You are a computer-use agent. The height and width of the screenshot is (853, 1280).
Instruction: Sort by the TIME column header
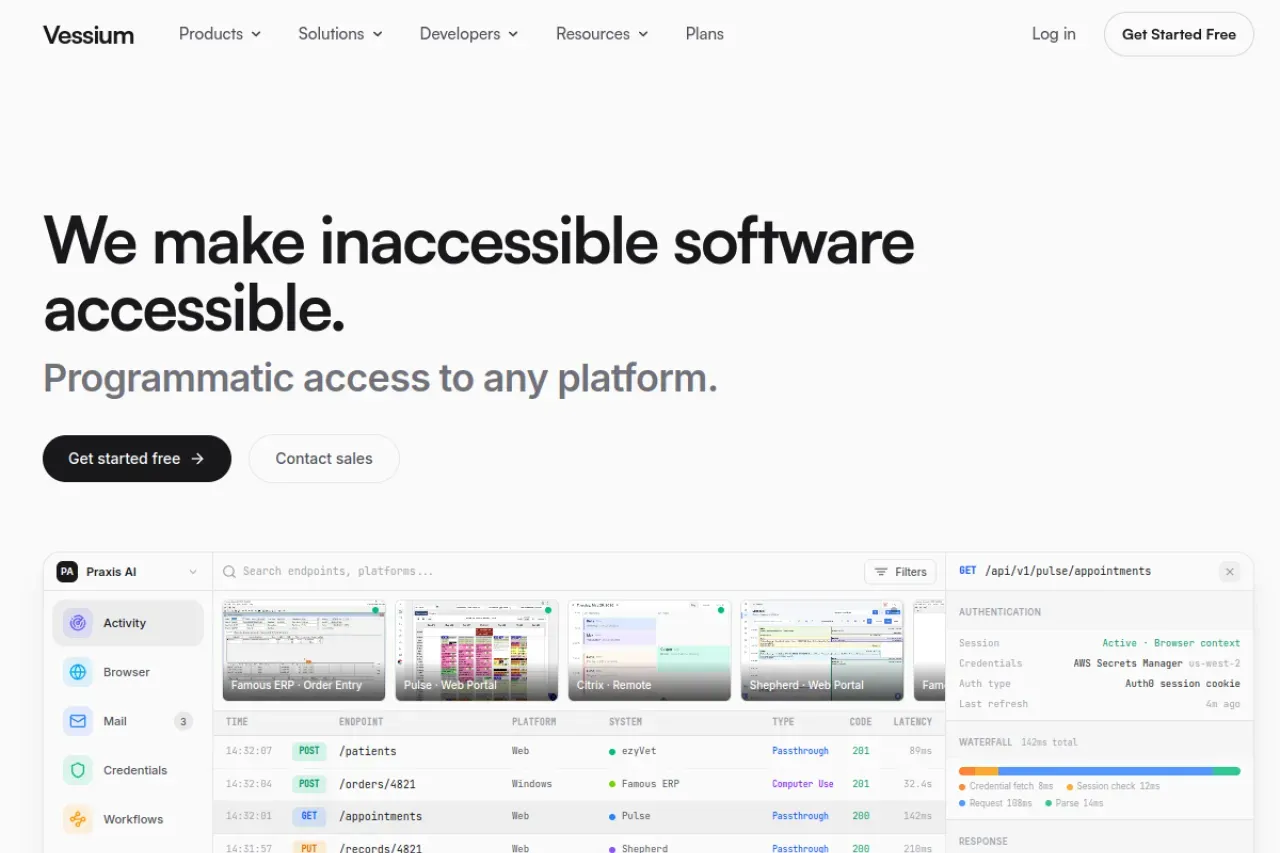click(237, 722)
